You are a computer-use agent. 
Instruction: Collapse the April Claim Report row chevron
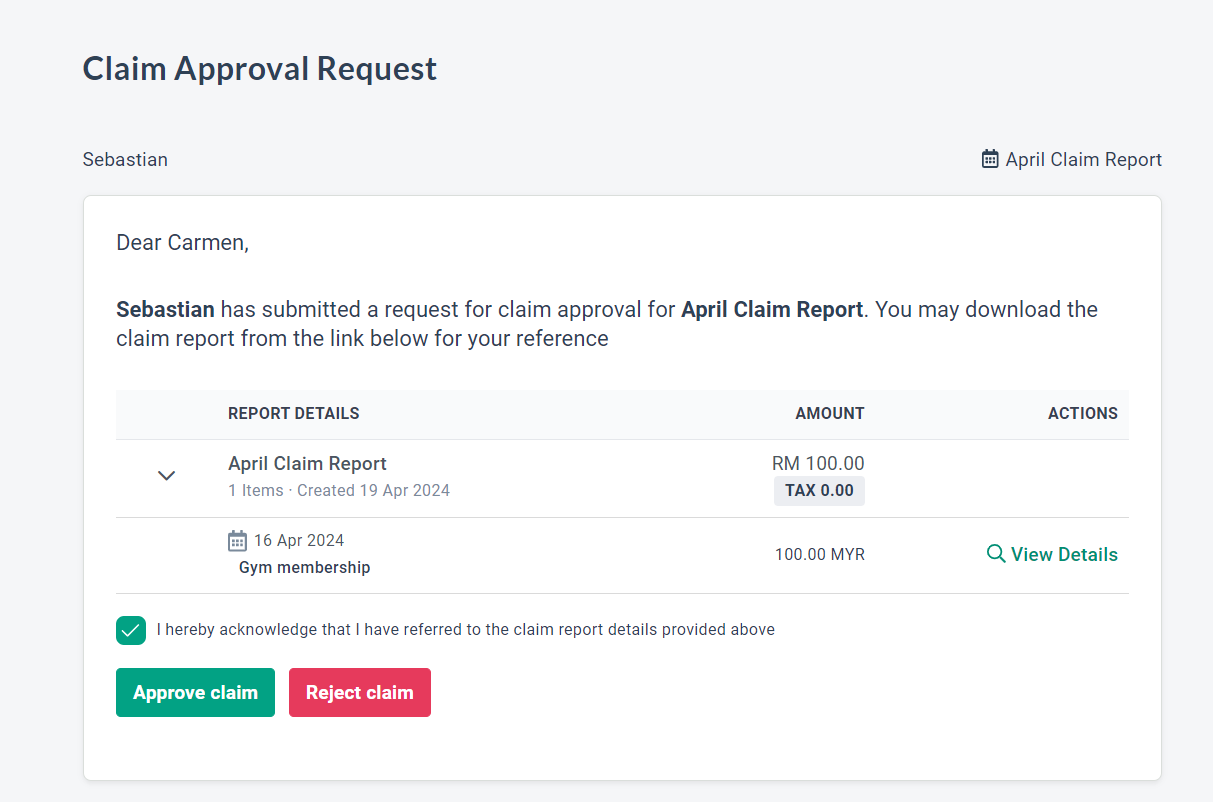click(x=167, y=476)
